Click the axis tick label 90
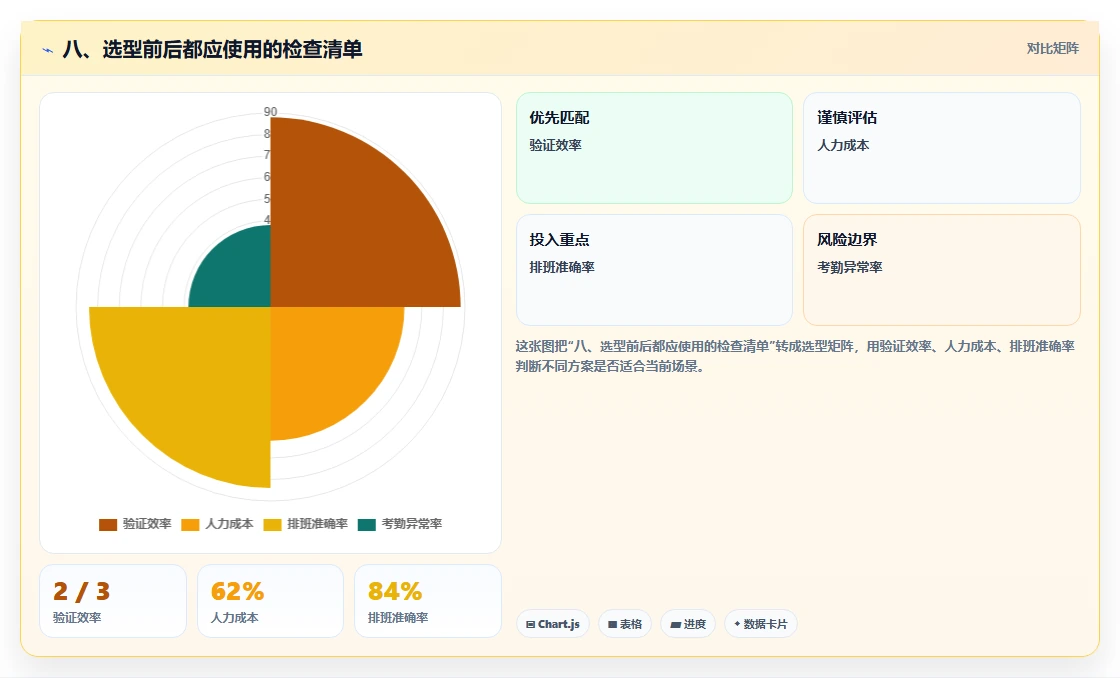 pos(270,111)
